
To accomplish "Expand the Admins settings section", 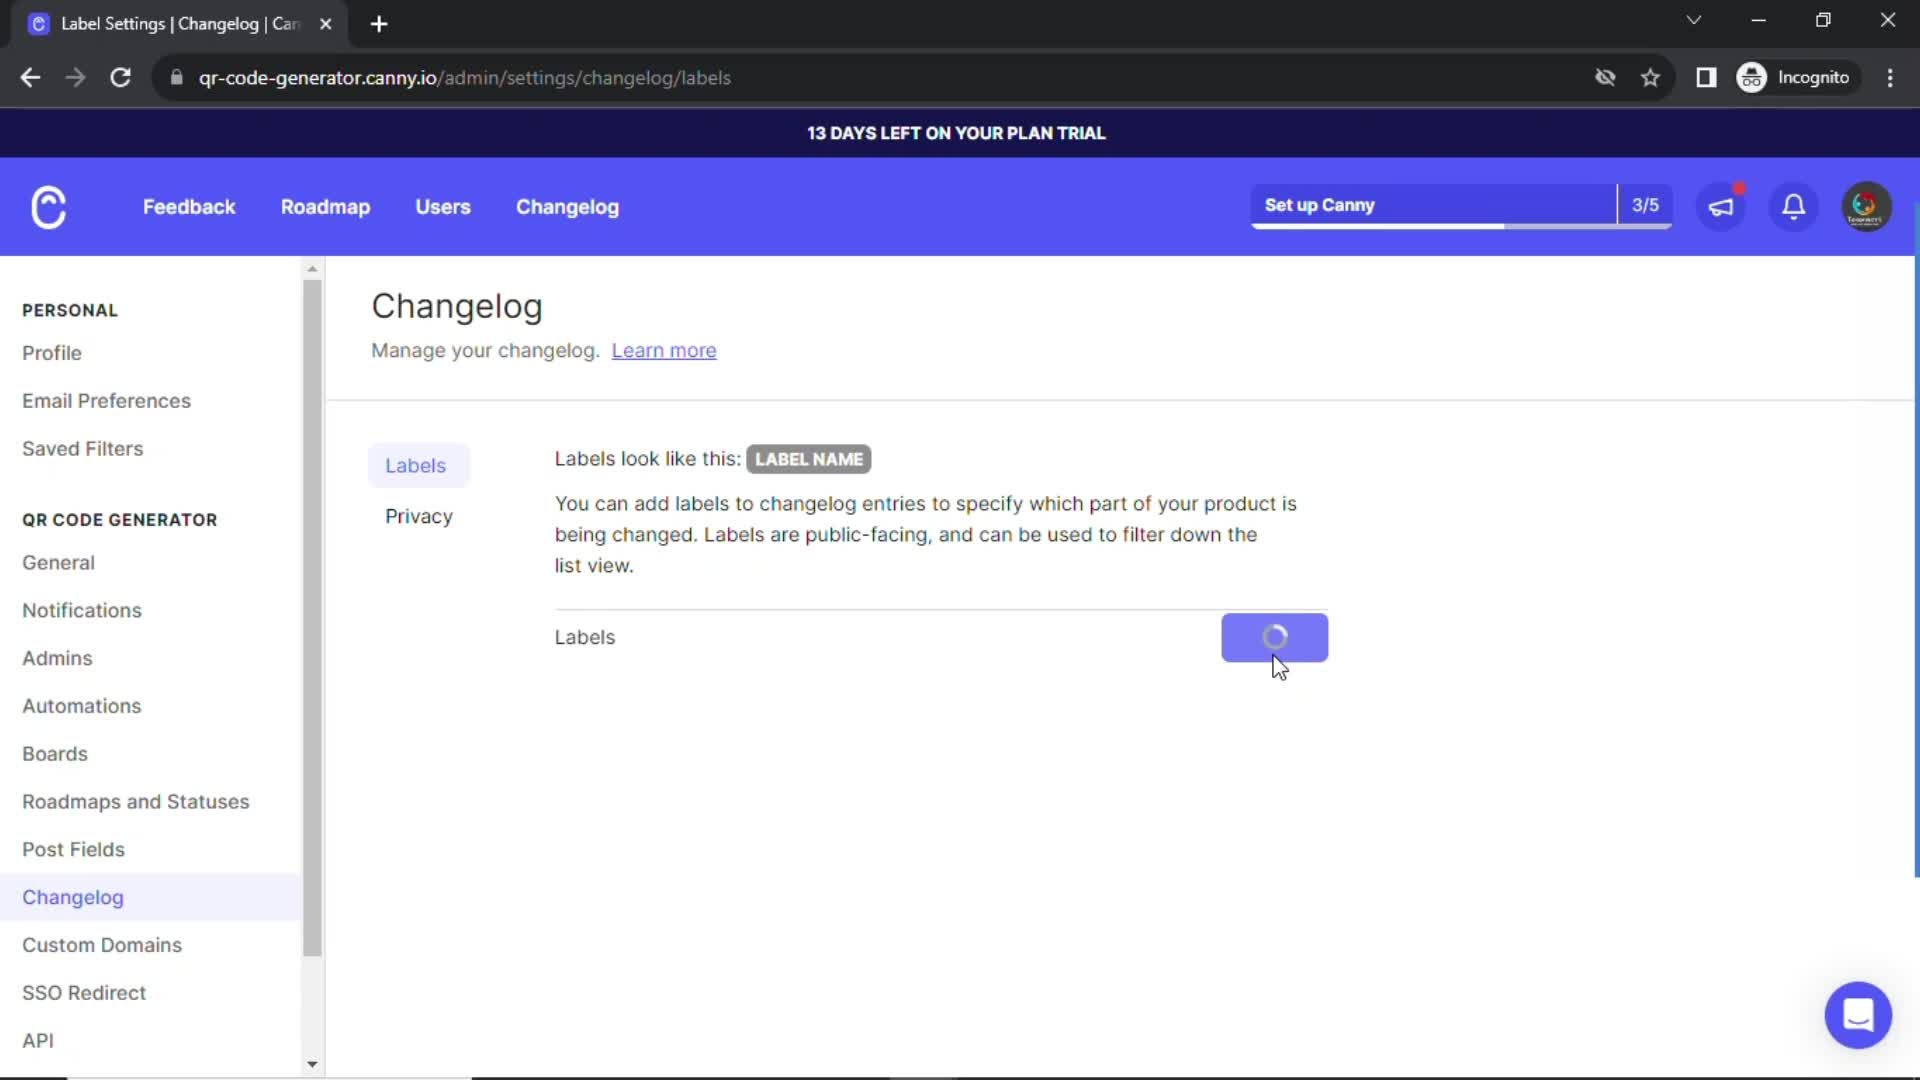I will click(57, 658).
